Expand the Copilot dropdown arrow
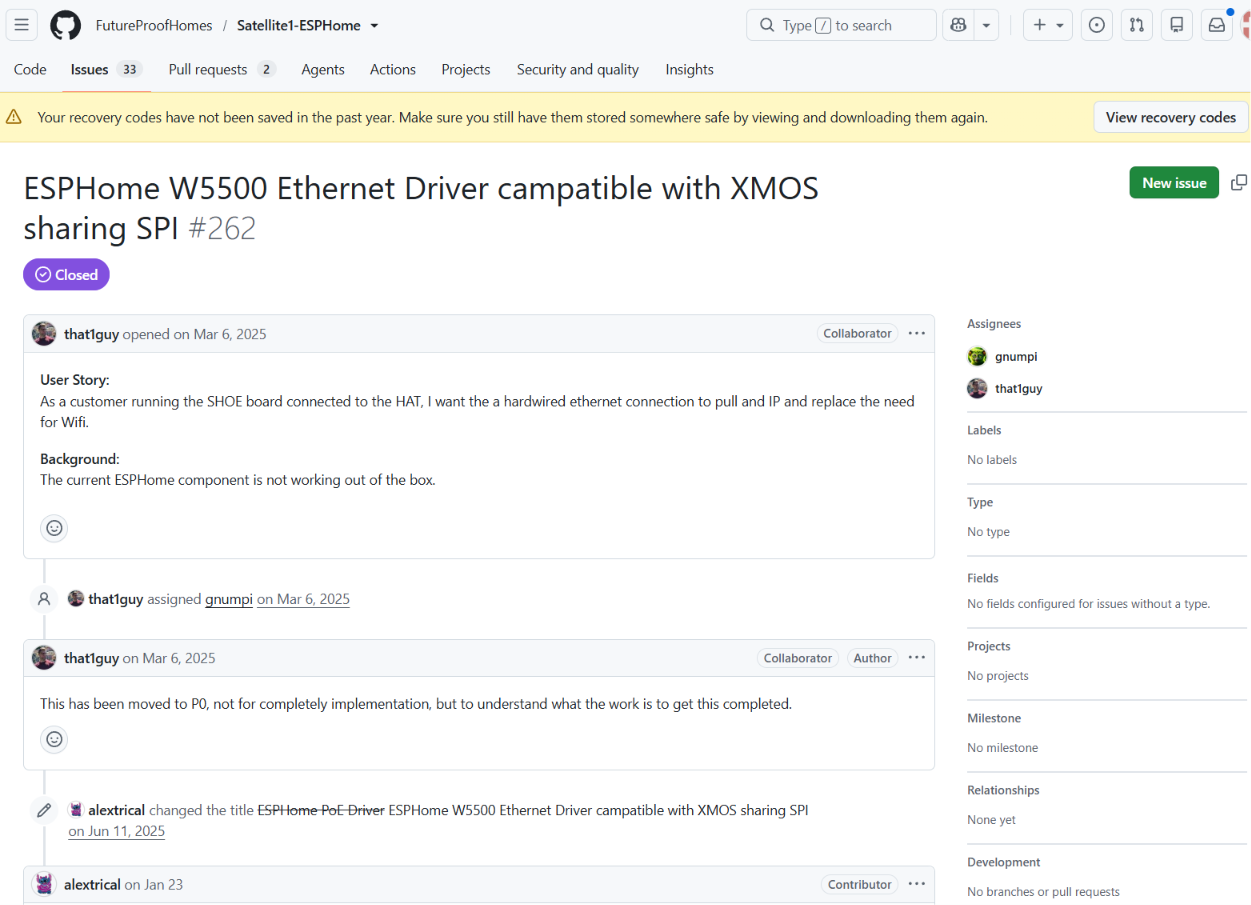Viewport: 1251px width, 905px height. tap(986, 25)
